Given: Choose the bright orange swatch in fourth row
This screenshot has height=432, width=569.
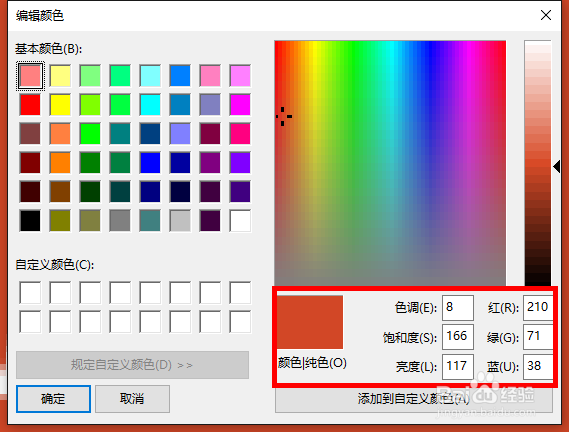Looking at the screenshot, I should tap(60, 163).
